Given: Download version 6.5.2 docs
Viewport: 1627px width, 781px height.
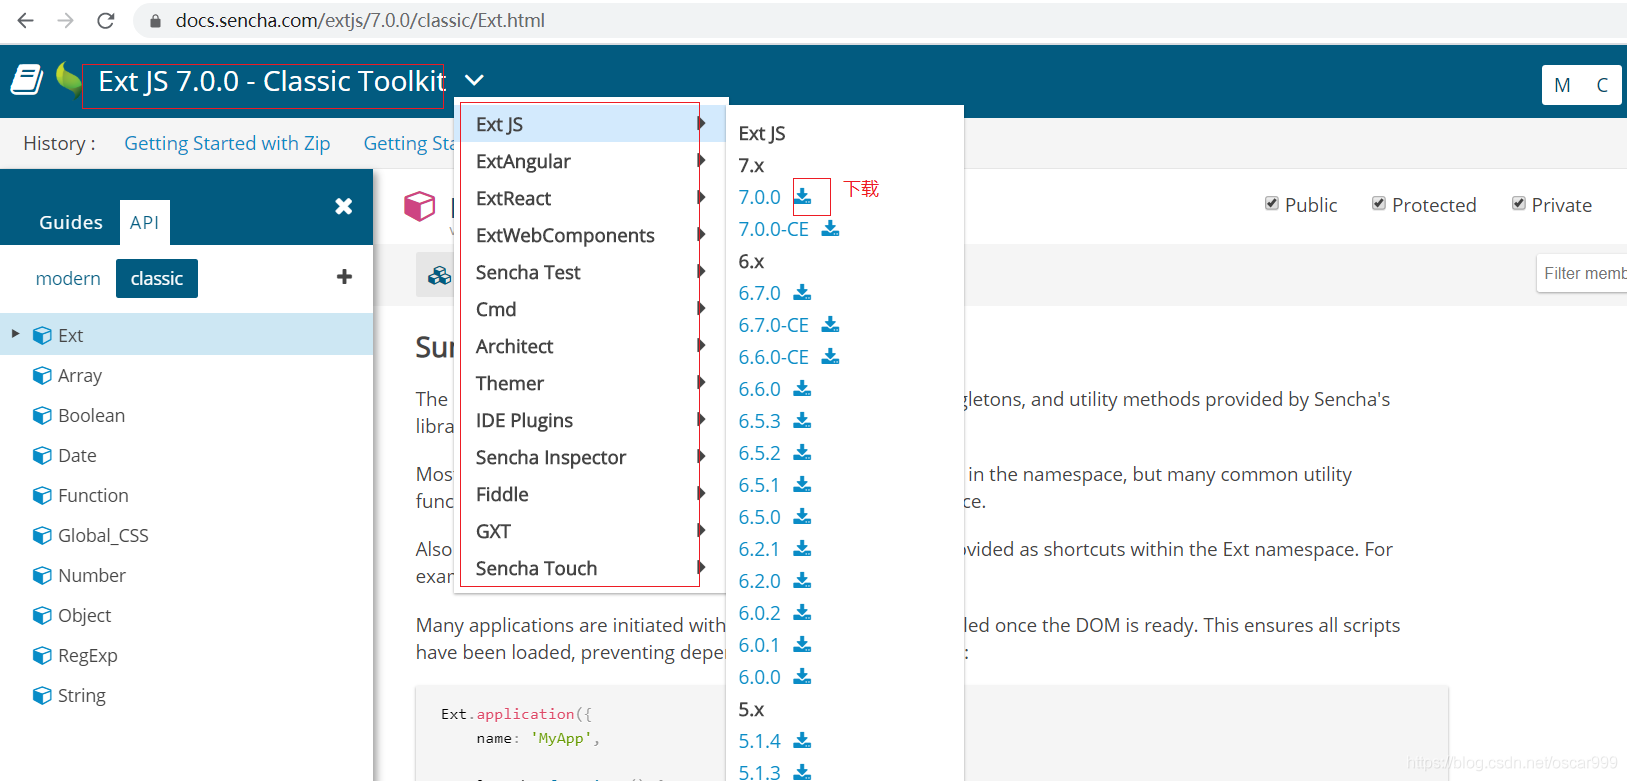Looking at the screenshot, I should coord(803,453).
